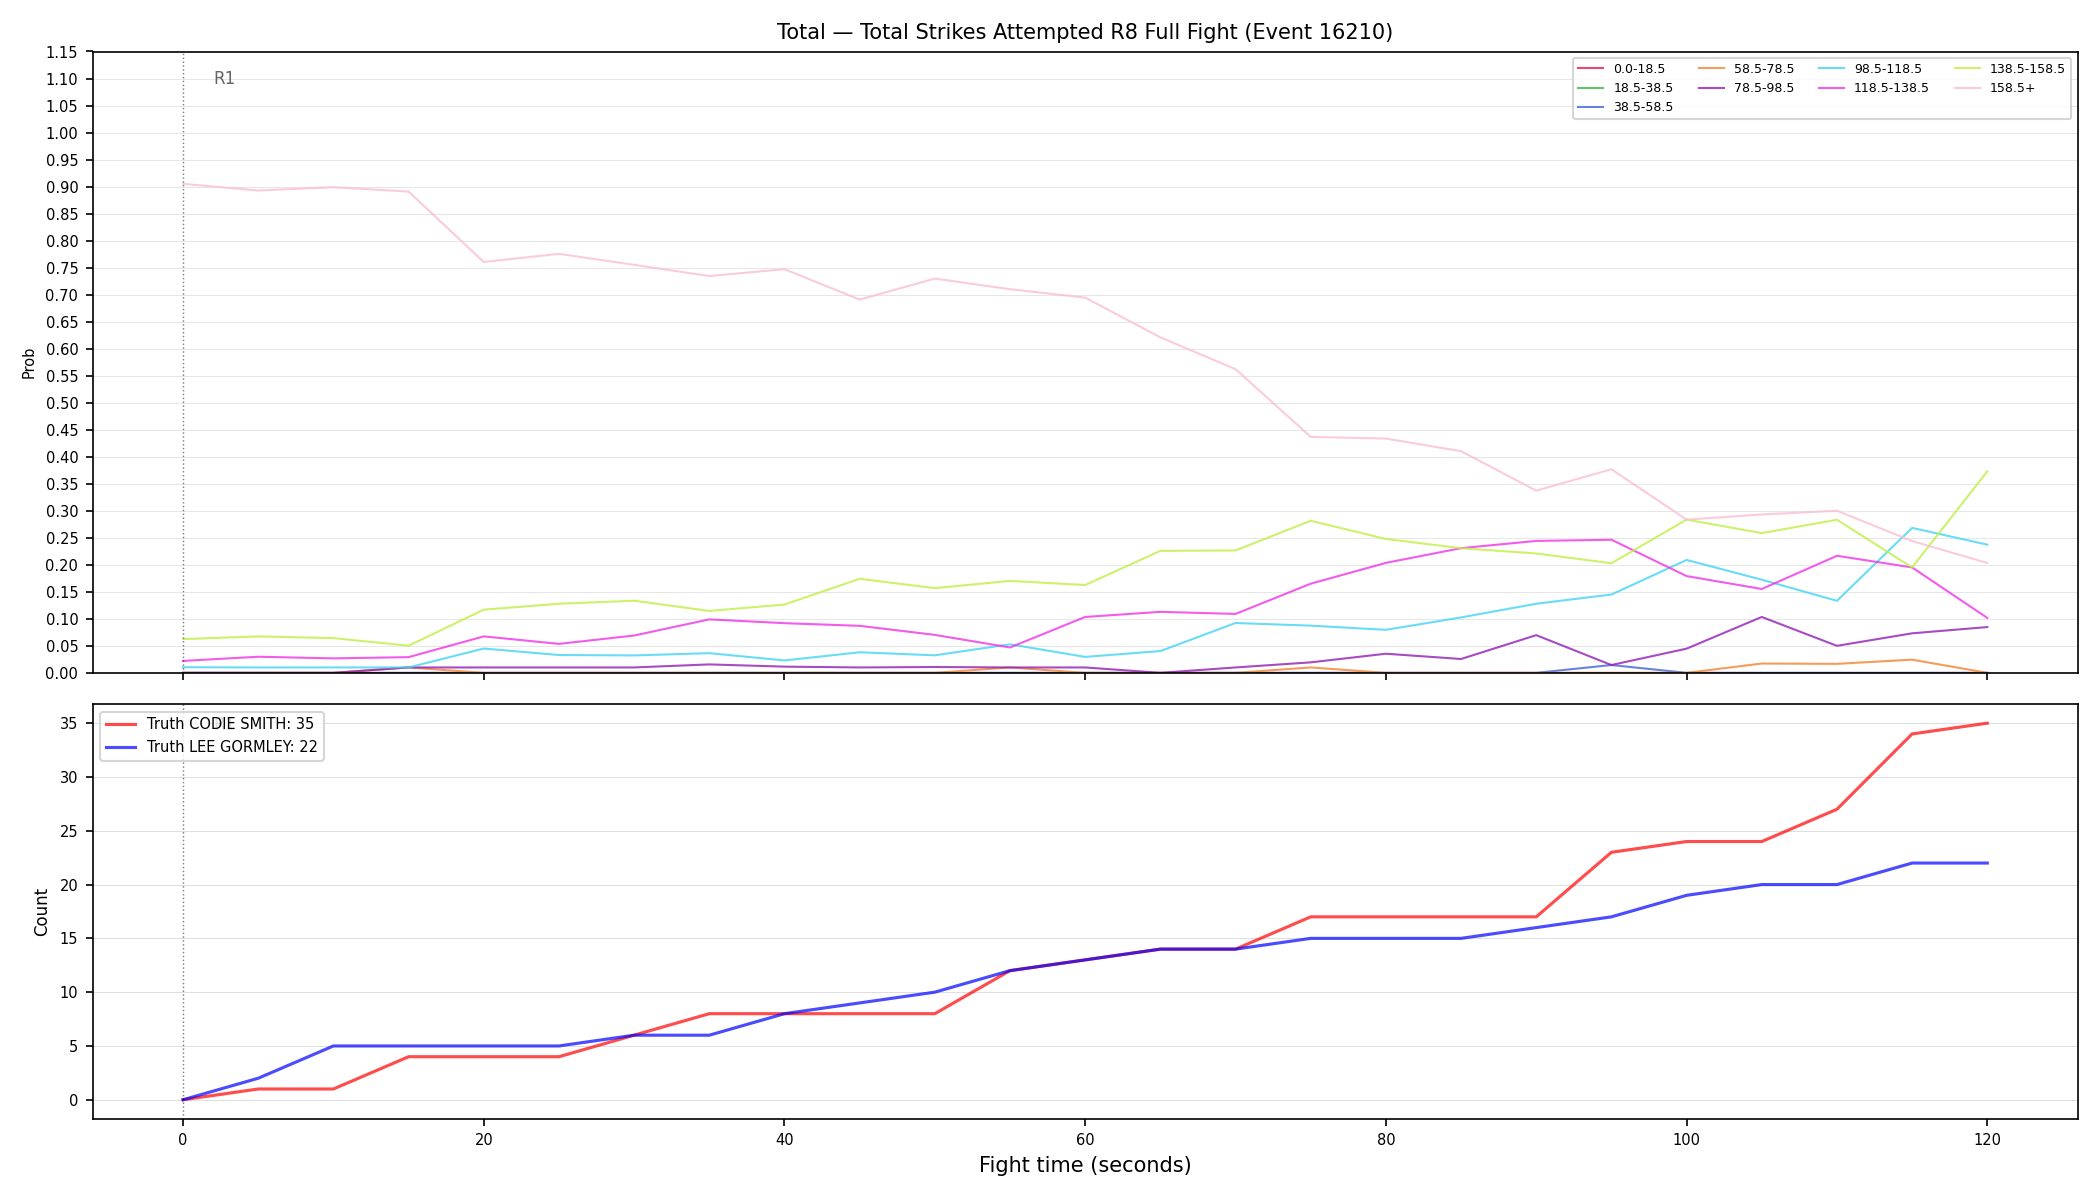Click the 0.10 tick on the Prob axis
The image size is (2100, 1200).
point(62,619)
